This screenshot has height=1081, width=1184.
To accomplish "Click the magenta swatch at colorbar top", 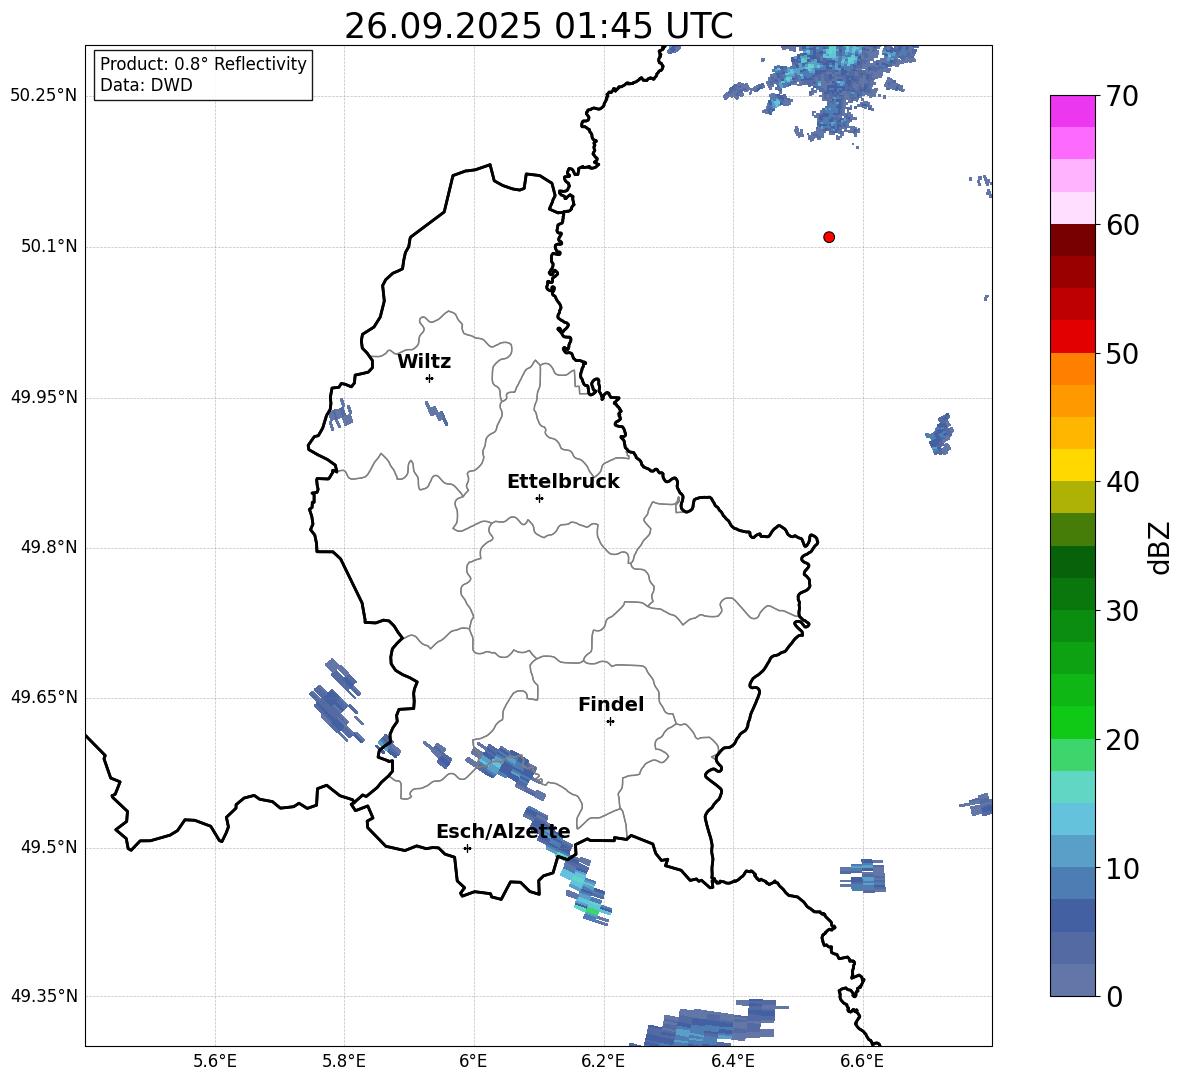I will click(1072, 111).
